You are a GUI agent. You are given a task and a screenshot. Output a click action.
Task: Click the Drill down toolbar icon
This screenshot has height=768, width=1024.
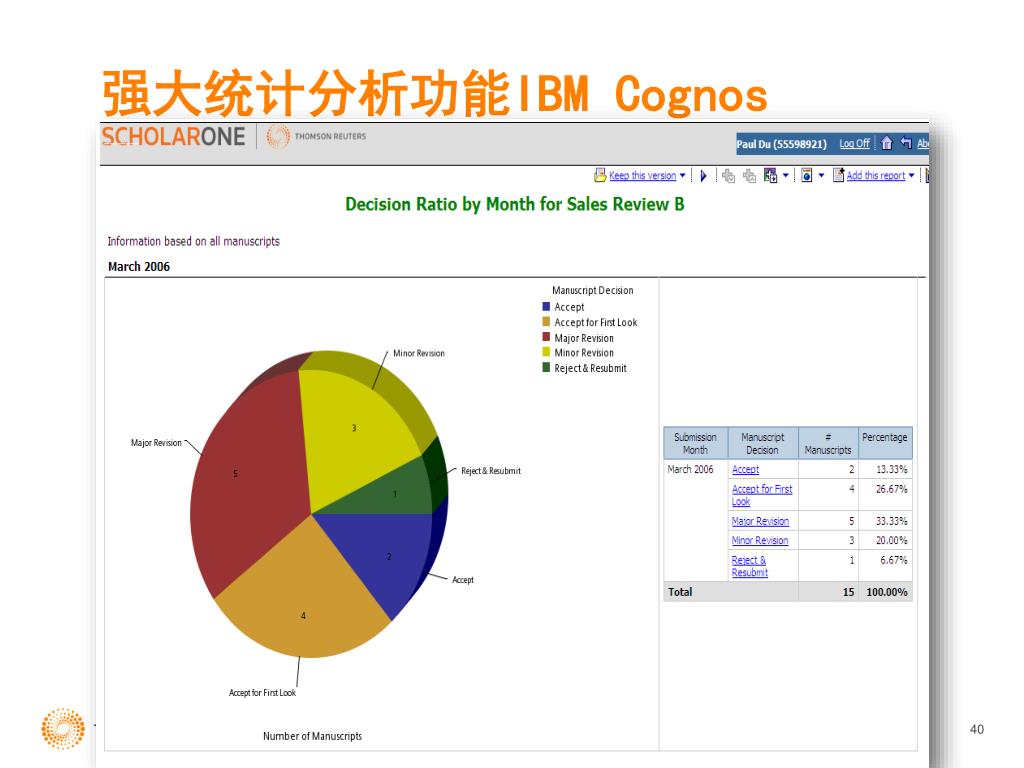(x=728, y=176)
